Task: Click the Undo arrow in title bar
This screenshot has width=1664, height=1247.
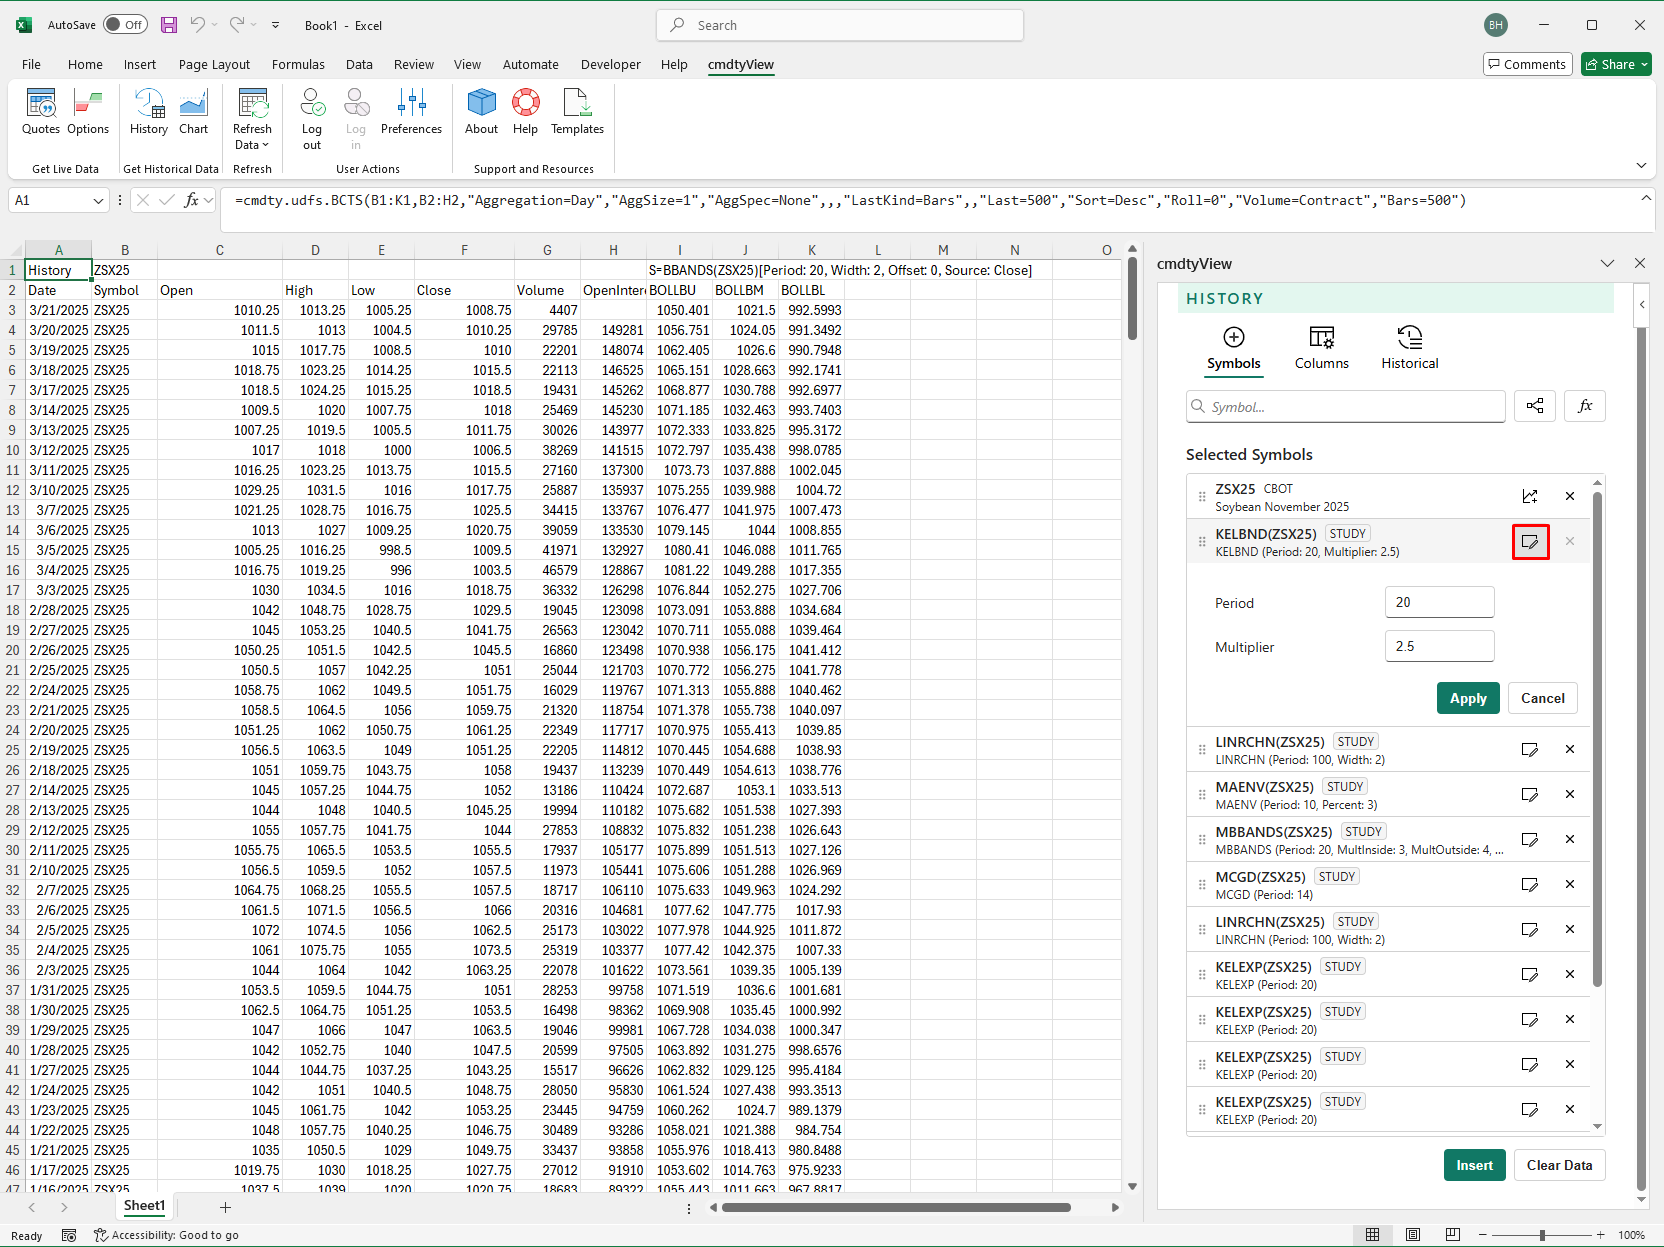Action: click(x=198, y=25)
